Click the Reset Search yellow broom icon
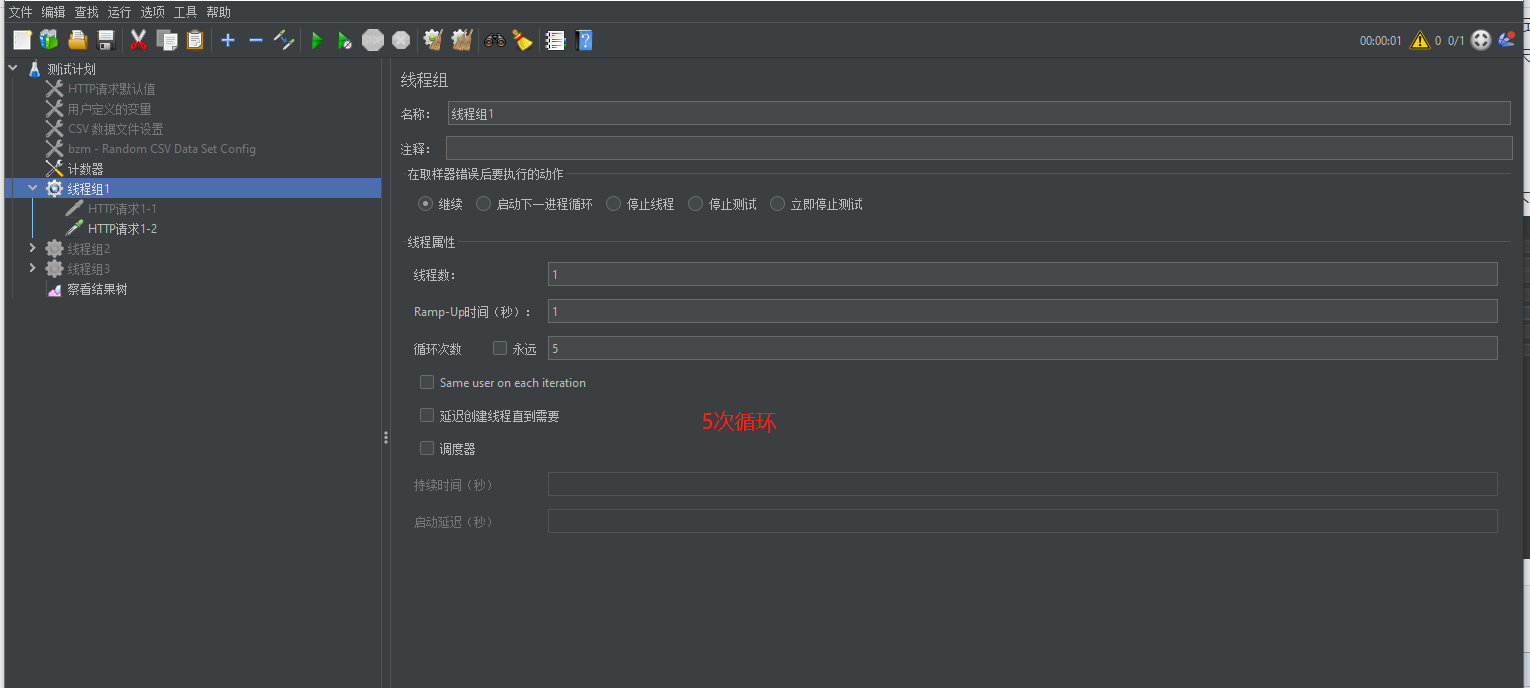 pos(522,40)
